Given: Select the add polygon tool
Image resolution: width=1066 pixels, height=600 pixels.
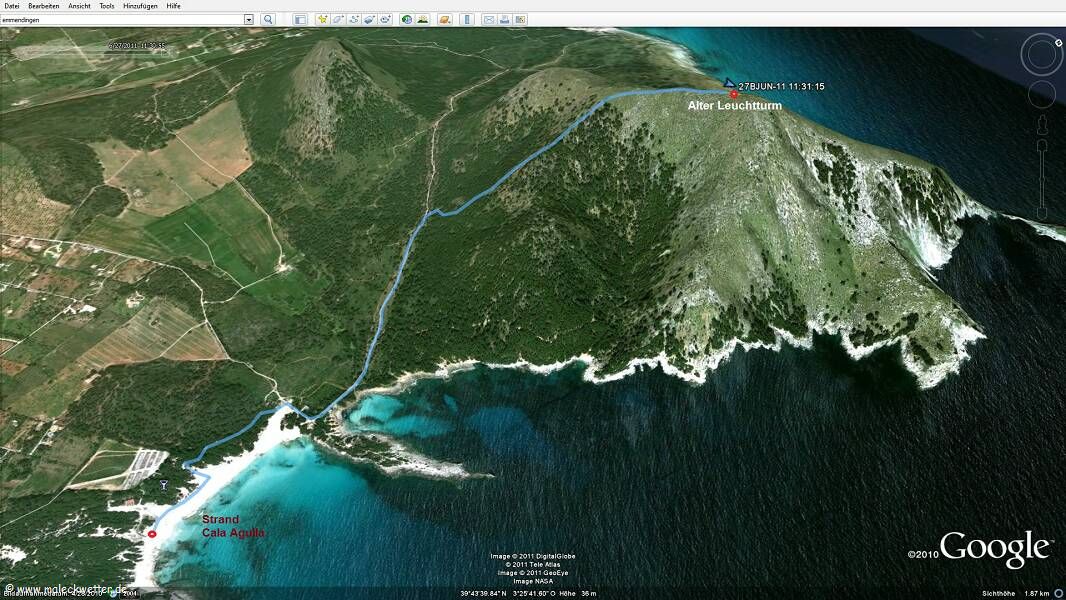Looking at the screenshot, I should coord(338,19).
